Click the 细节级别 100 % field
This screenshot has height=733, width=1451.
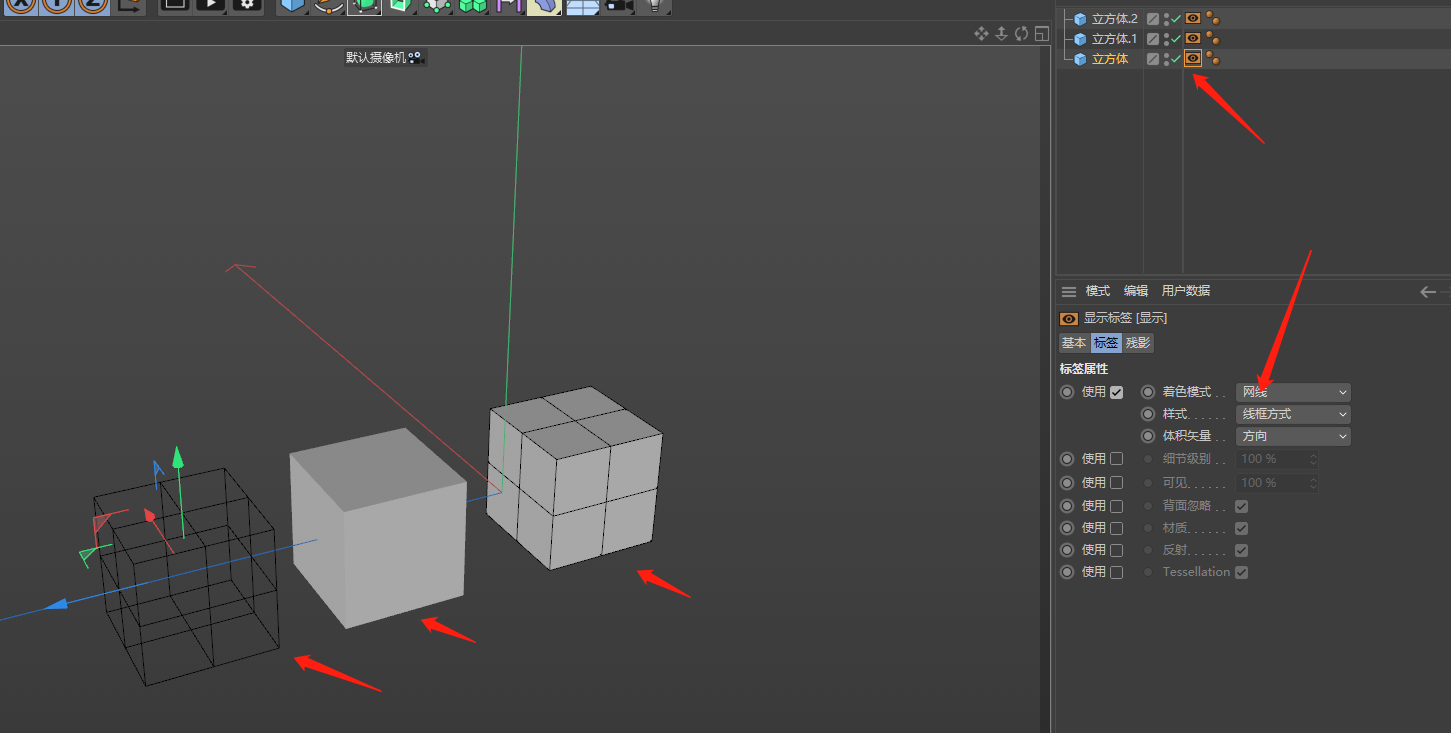coord(1278,459)
